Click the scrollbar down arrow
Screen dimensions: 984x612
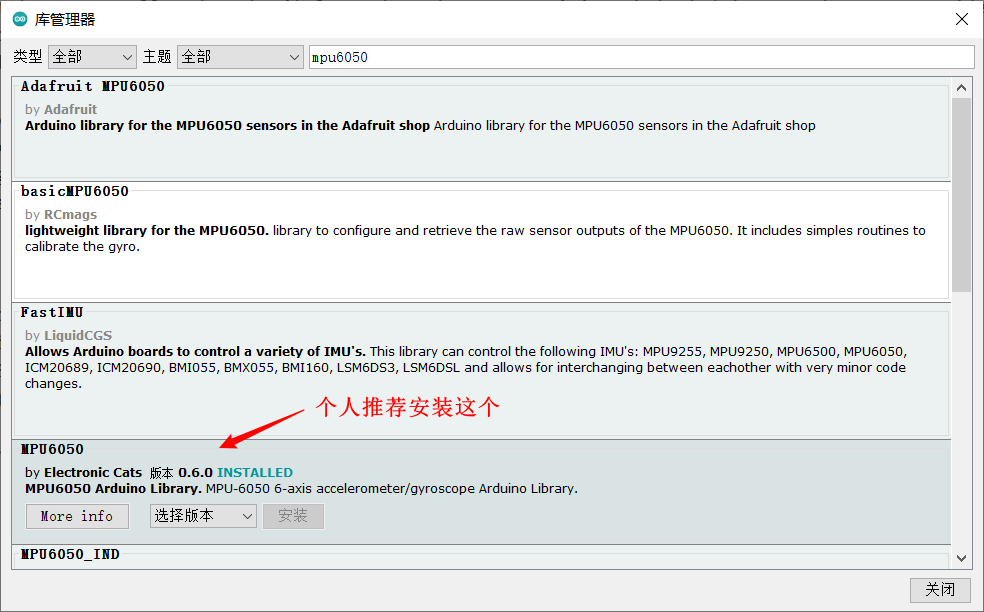tap(961, 558)
